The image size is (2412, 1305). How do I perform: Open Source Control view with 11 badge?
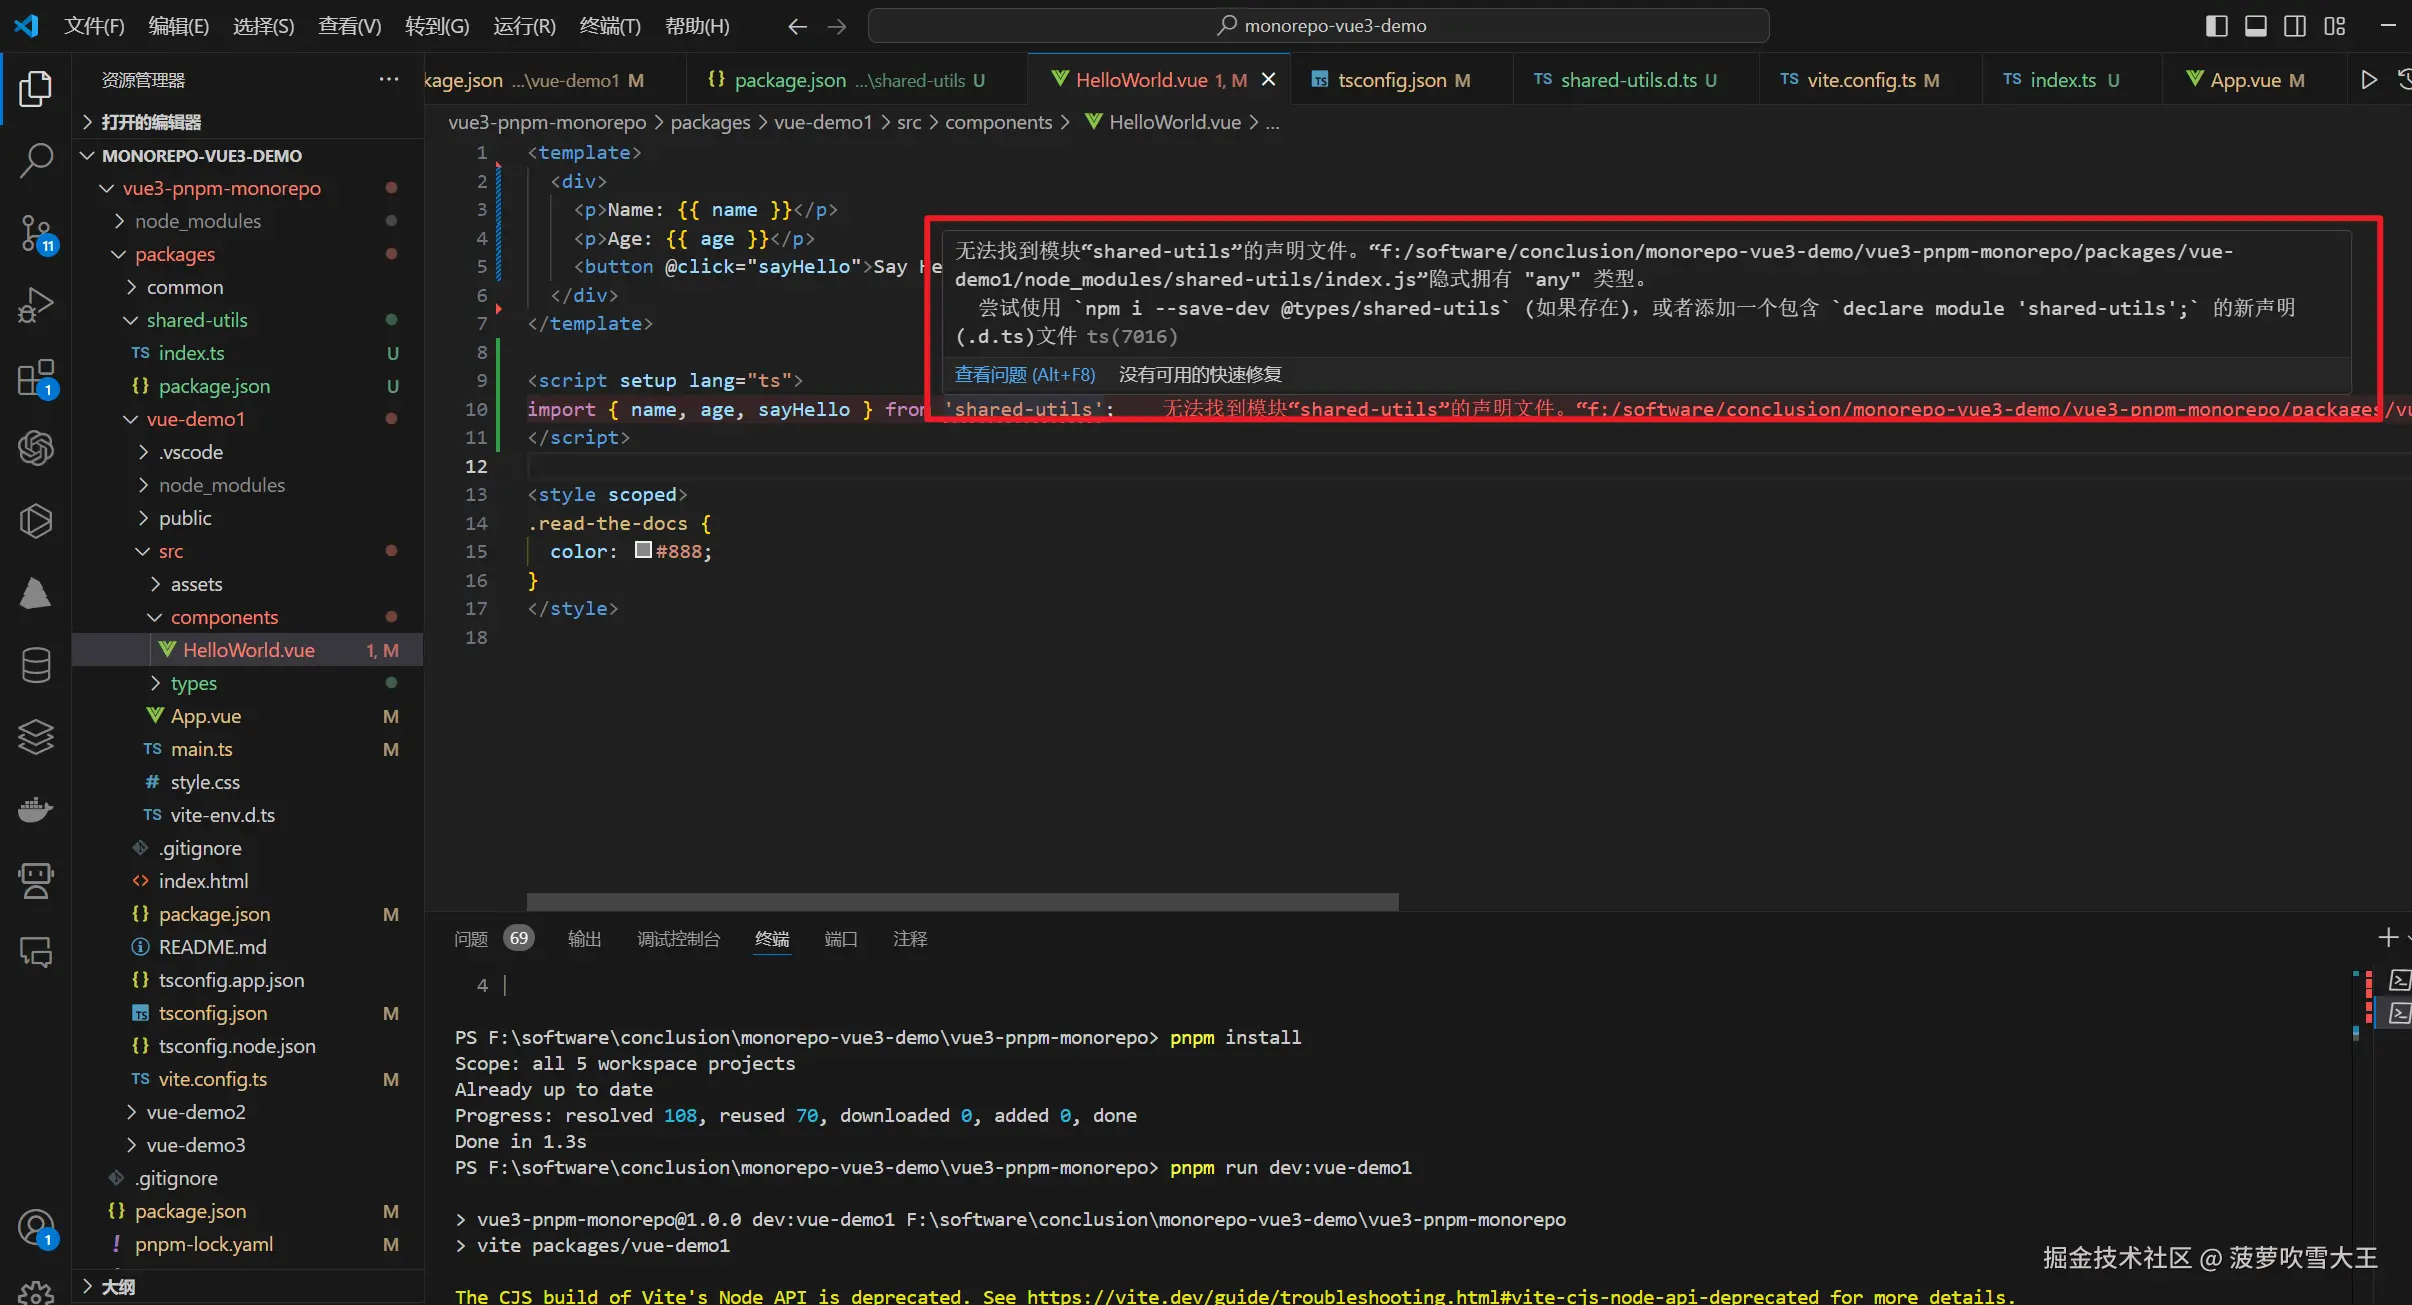[x=36, y=233]
